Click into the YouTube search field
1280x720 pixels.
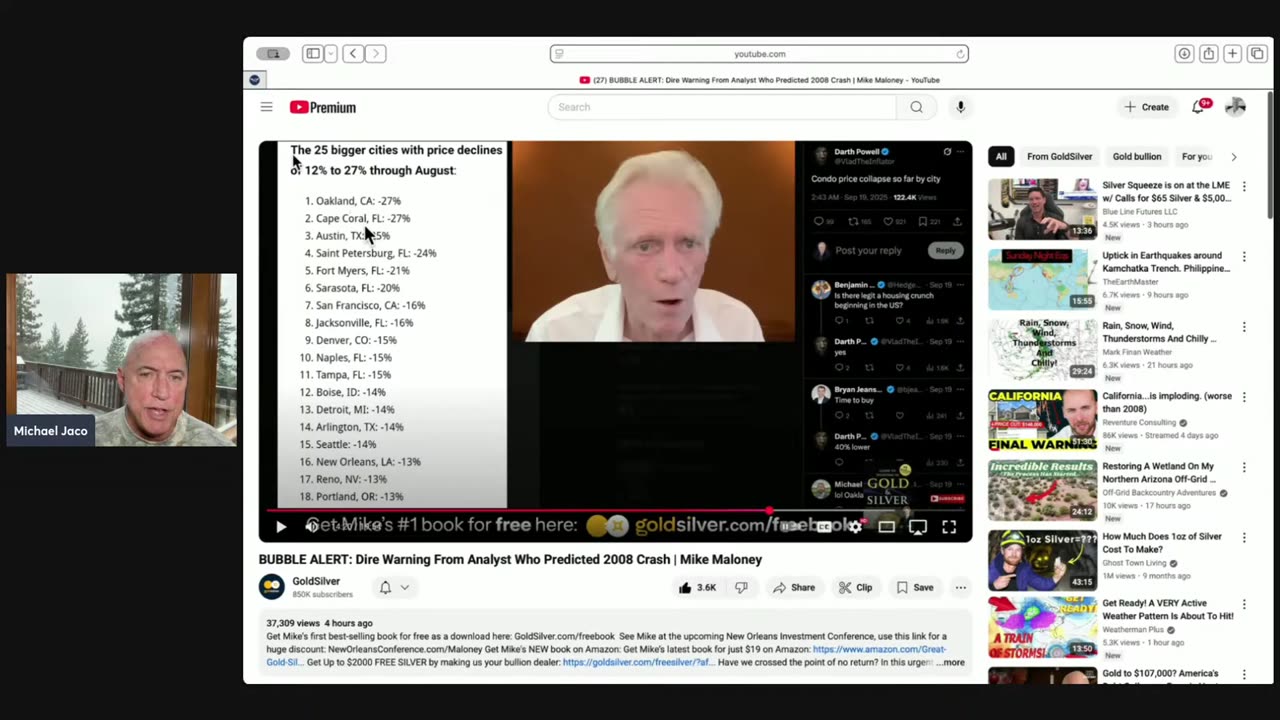(722, 107)
